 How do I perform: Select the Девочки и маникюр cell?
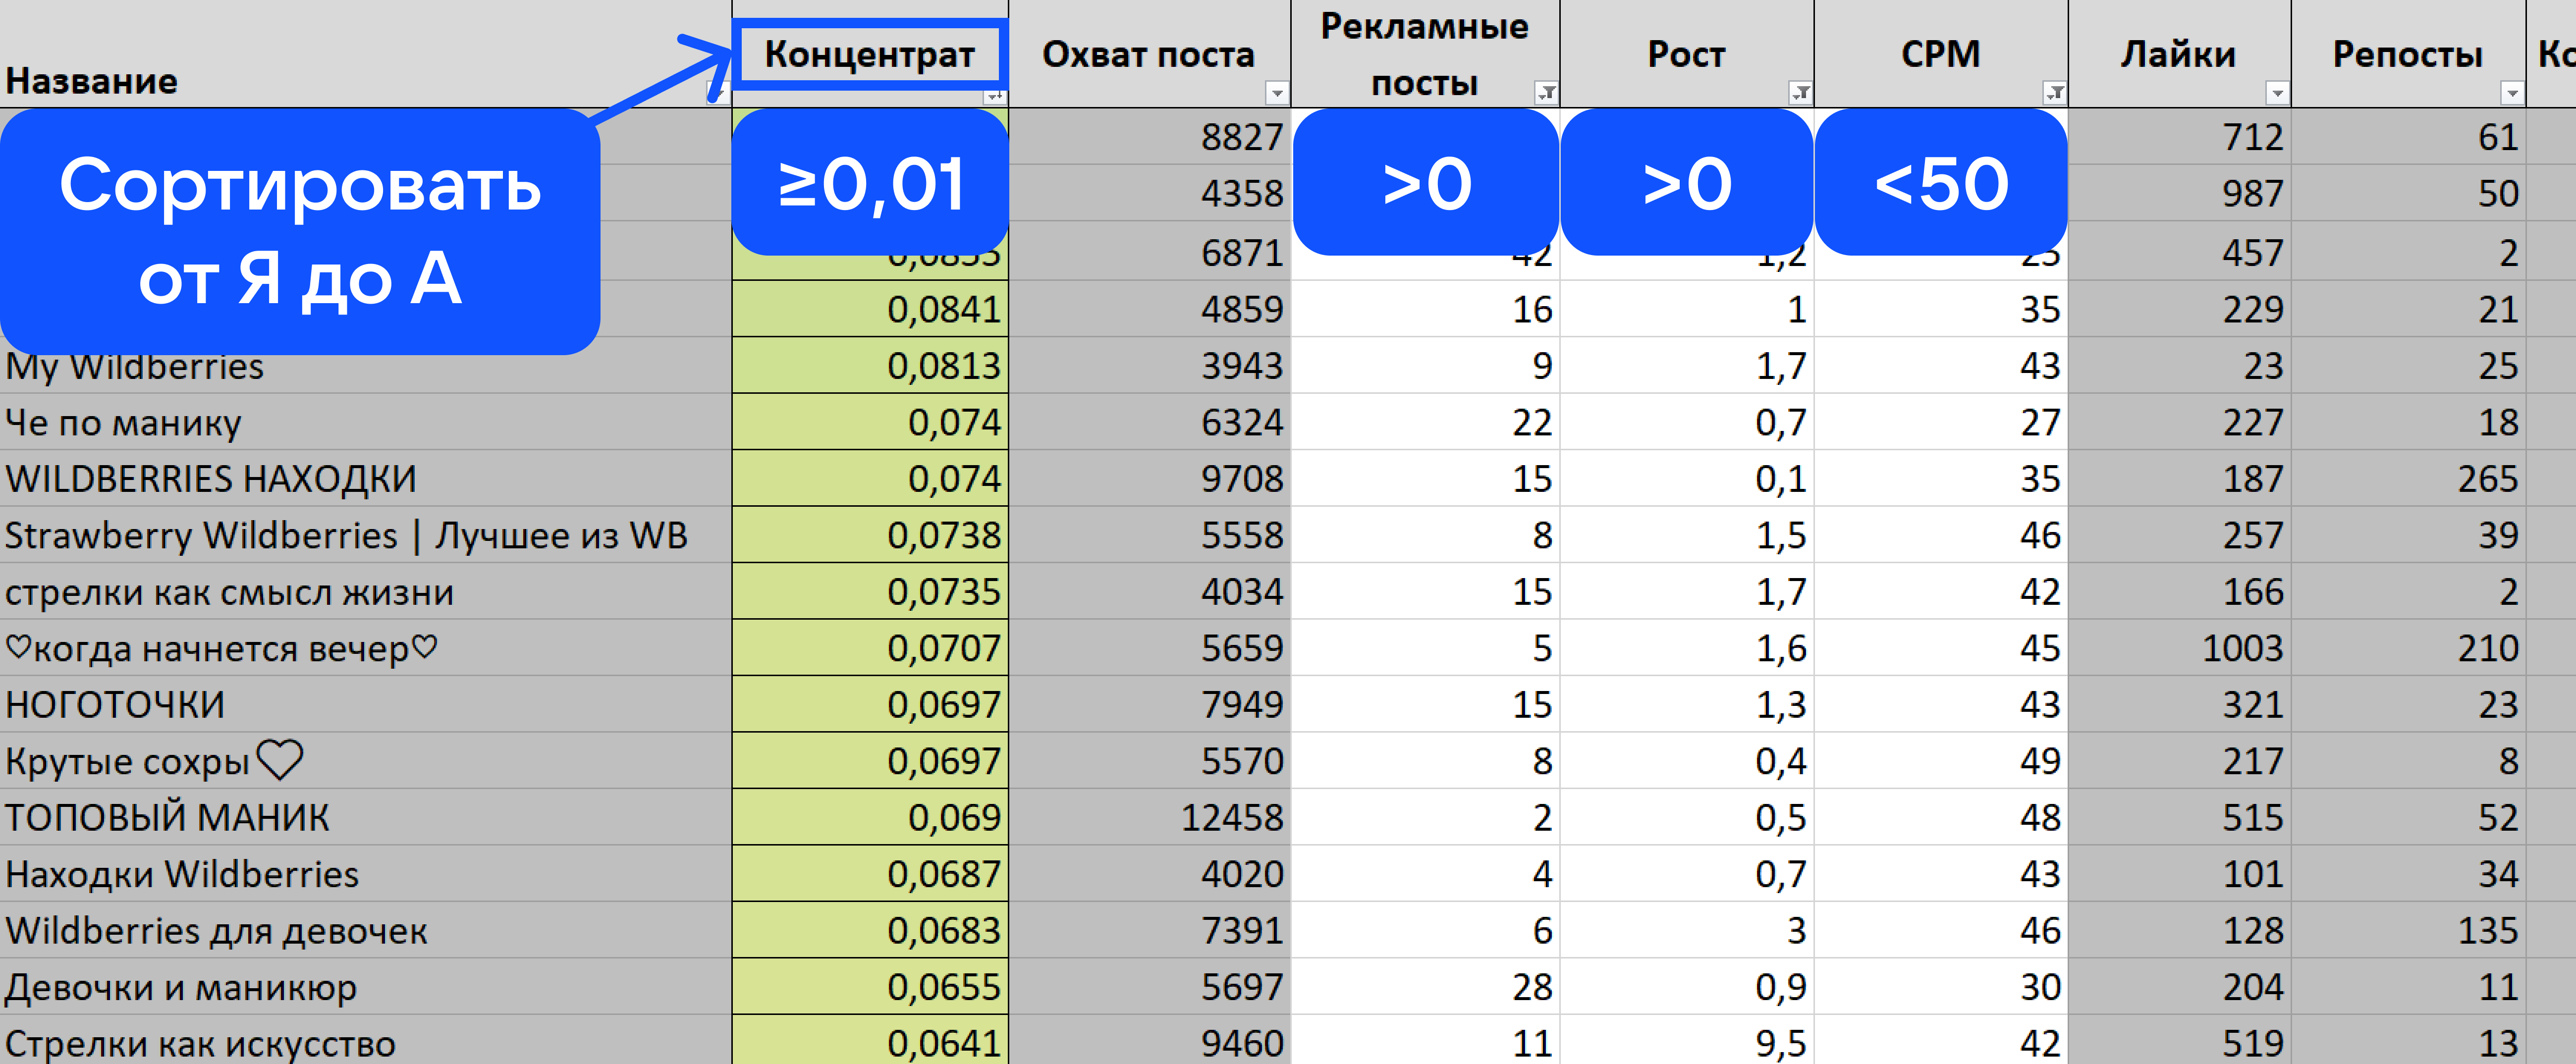click(x=366, y=987)
